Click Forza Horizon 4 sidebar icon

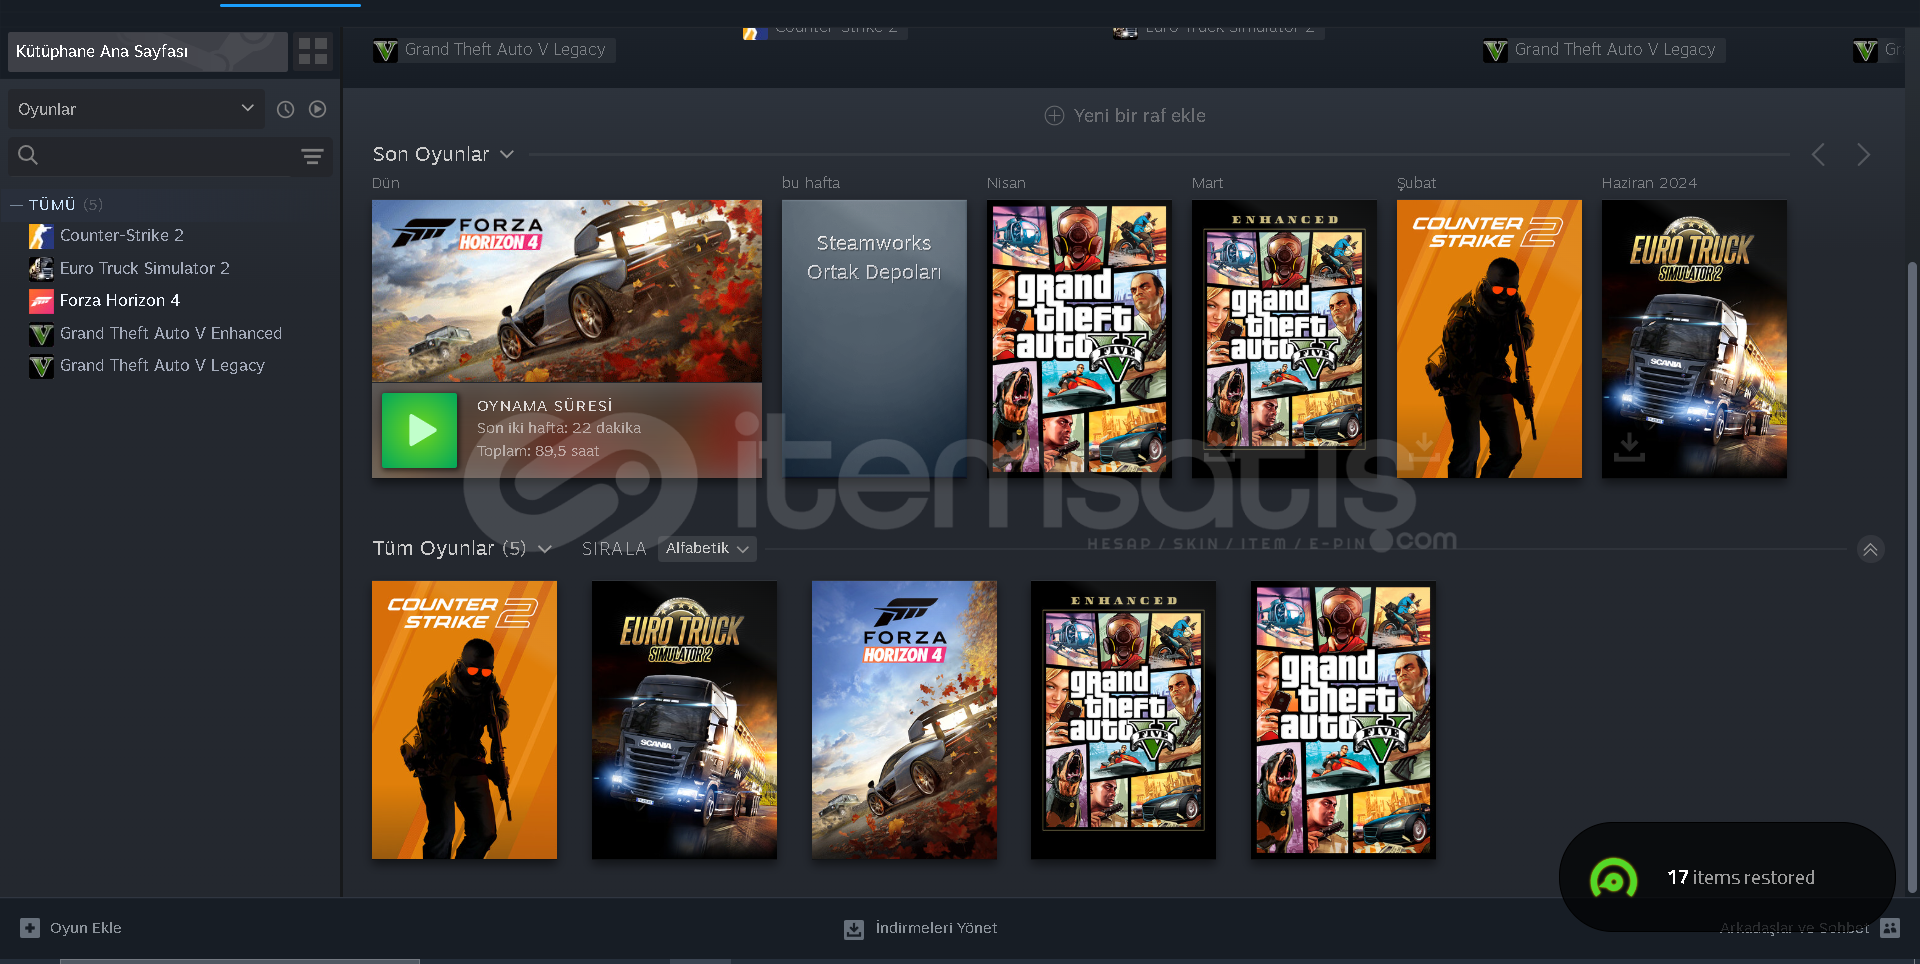[x=41, y=300]
